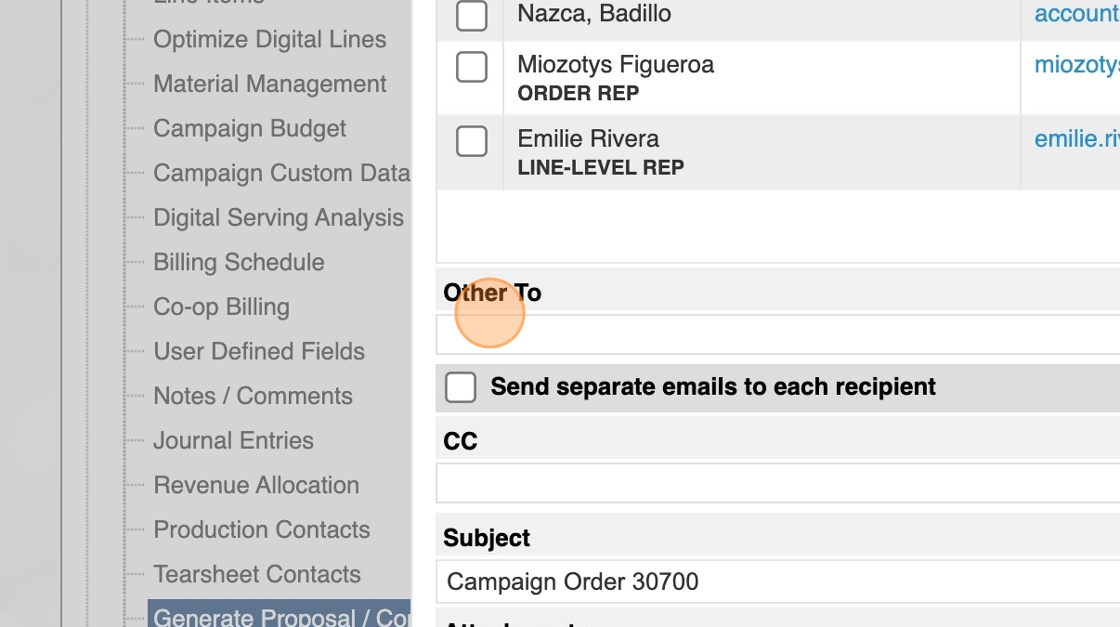Open Campaign Budget section
Image resolution: width=1120 pixels, height=627 pixels.
[249, 129]
